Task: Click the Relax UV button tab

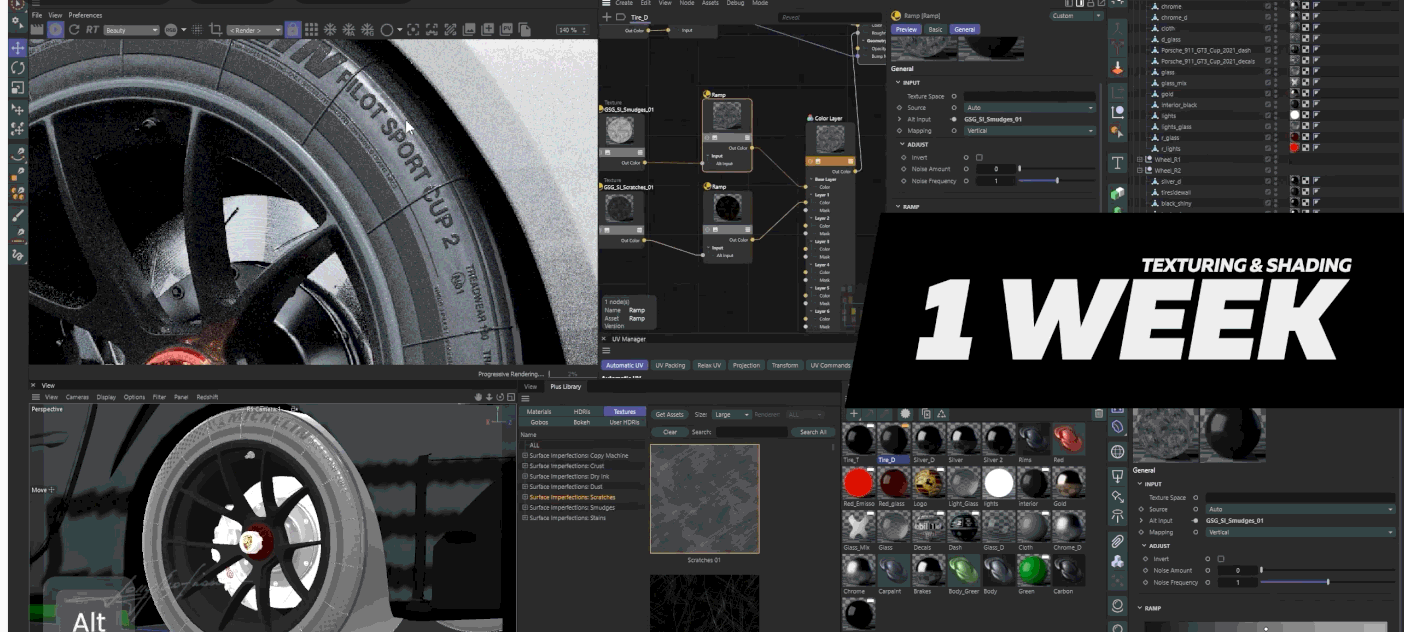Action: [709, 365]
